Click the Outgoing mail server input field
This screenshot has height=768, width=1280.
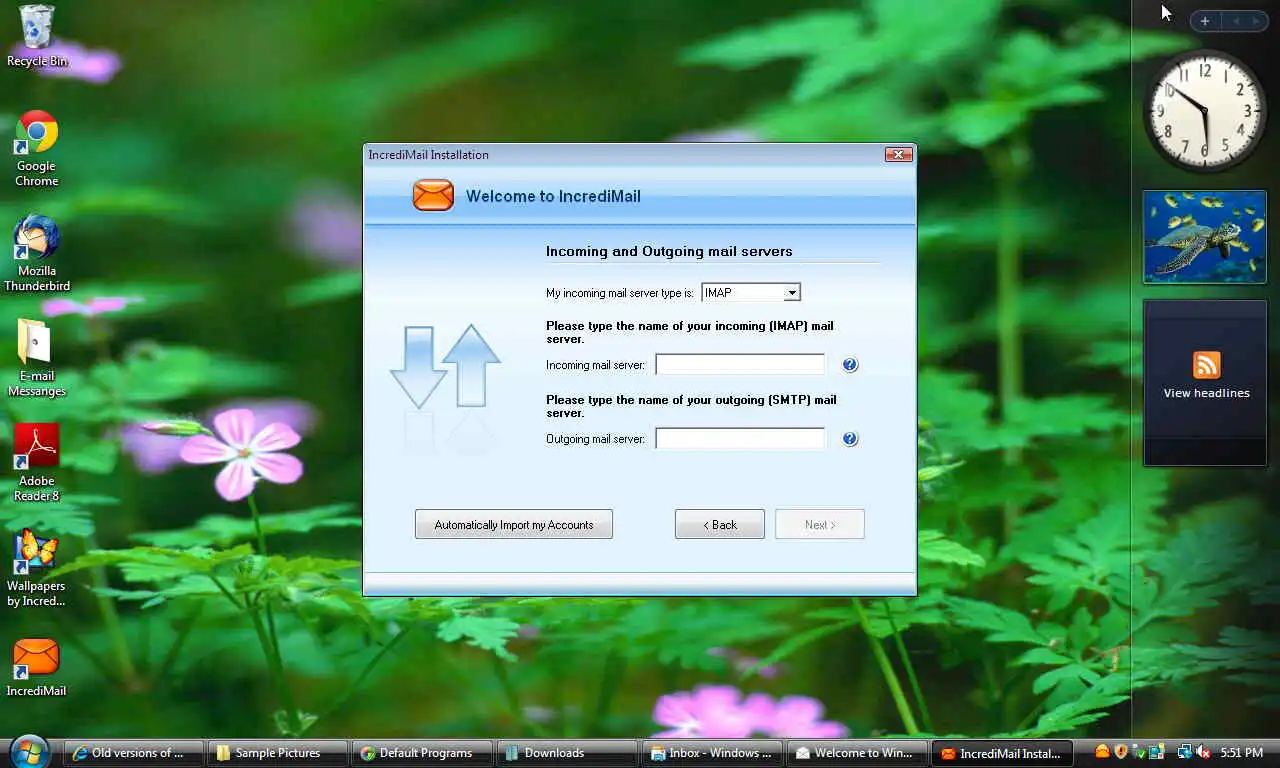click(x=740, y=439)
